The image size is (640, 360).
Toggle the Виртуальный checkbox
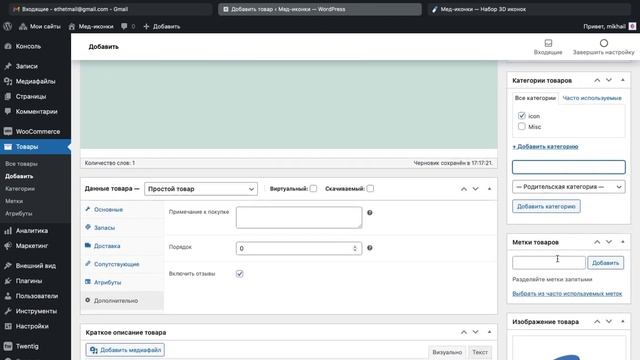(313, 189)
